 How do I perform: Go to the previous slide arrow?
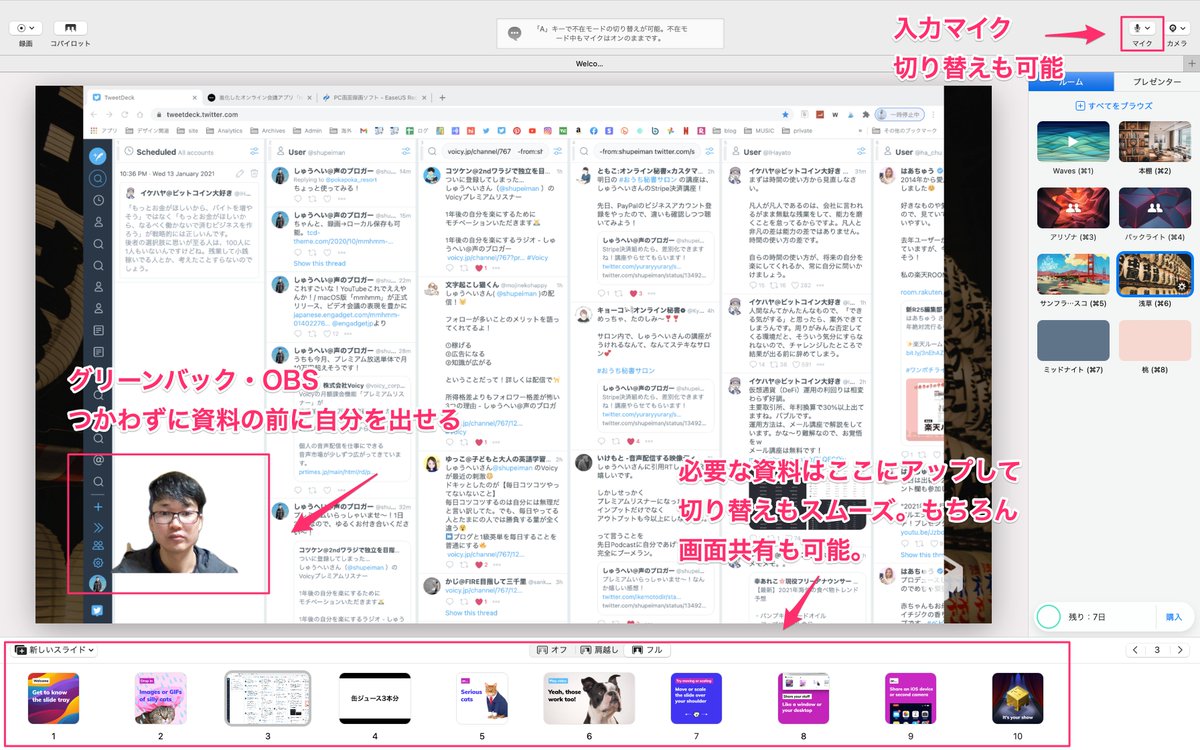coord(1137,650)
